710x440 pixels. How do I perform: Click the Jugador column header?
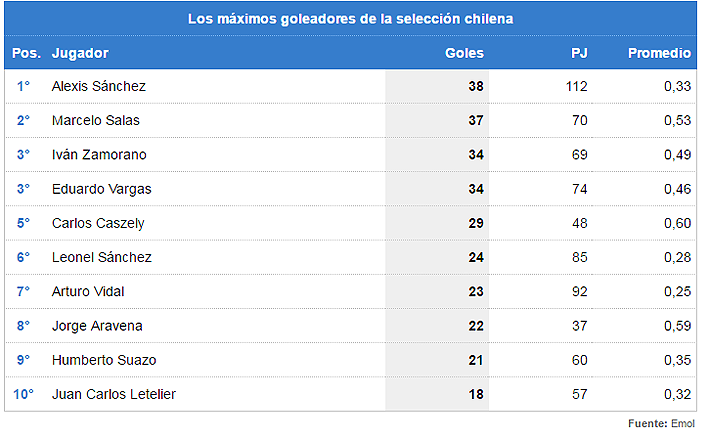coord(80,53)
